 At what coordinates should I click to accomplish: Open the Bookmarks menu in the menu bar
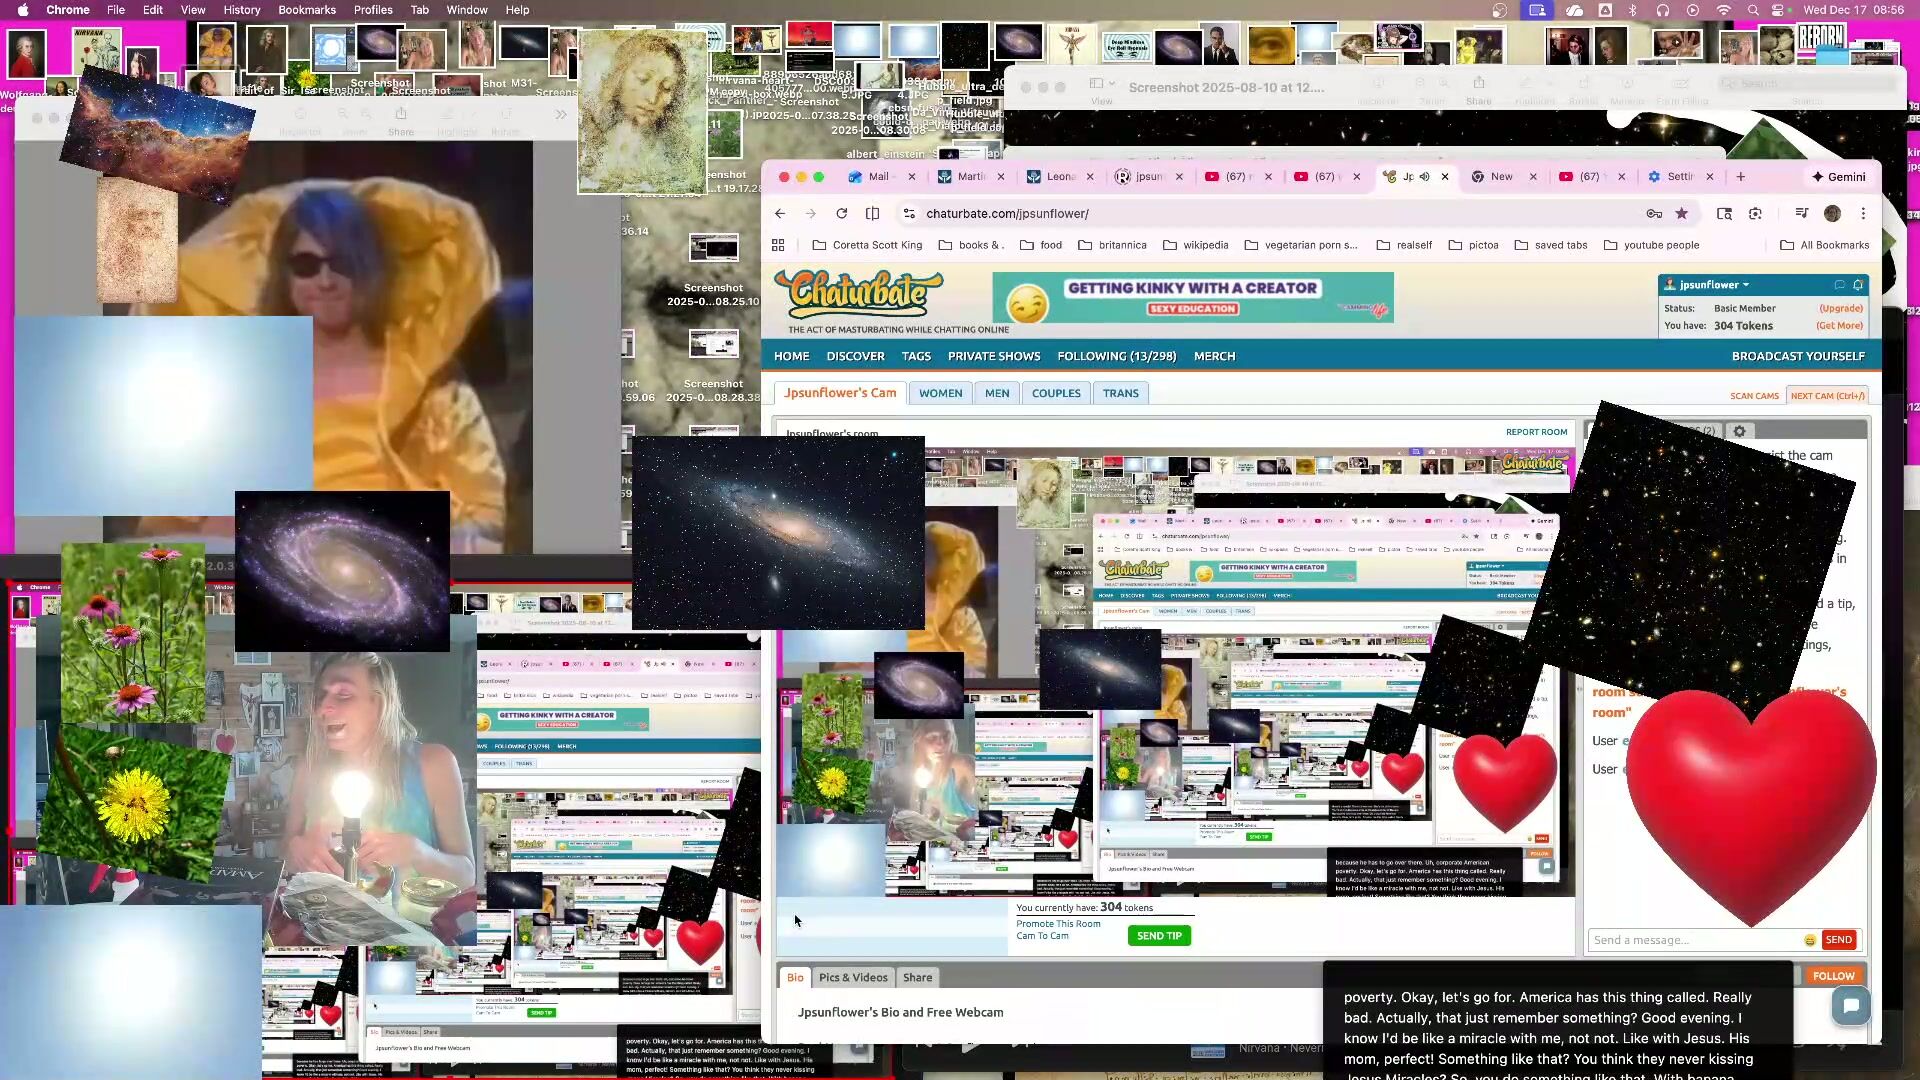pos(306,10)
